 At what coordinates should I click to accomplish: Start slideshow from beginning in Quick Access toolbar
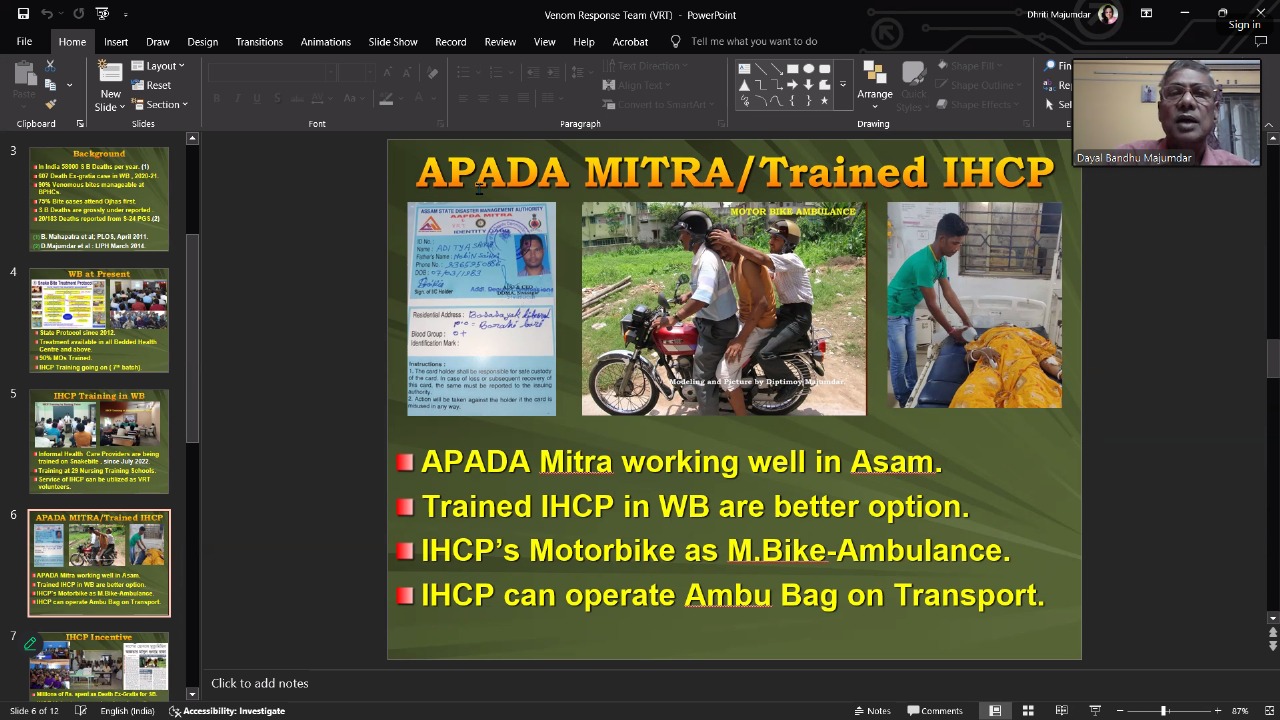tap(102, 14)
